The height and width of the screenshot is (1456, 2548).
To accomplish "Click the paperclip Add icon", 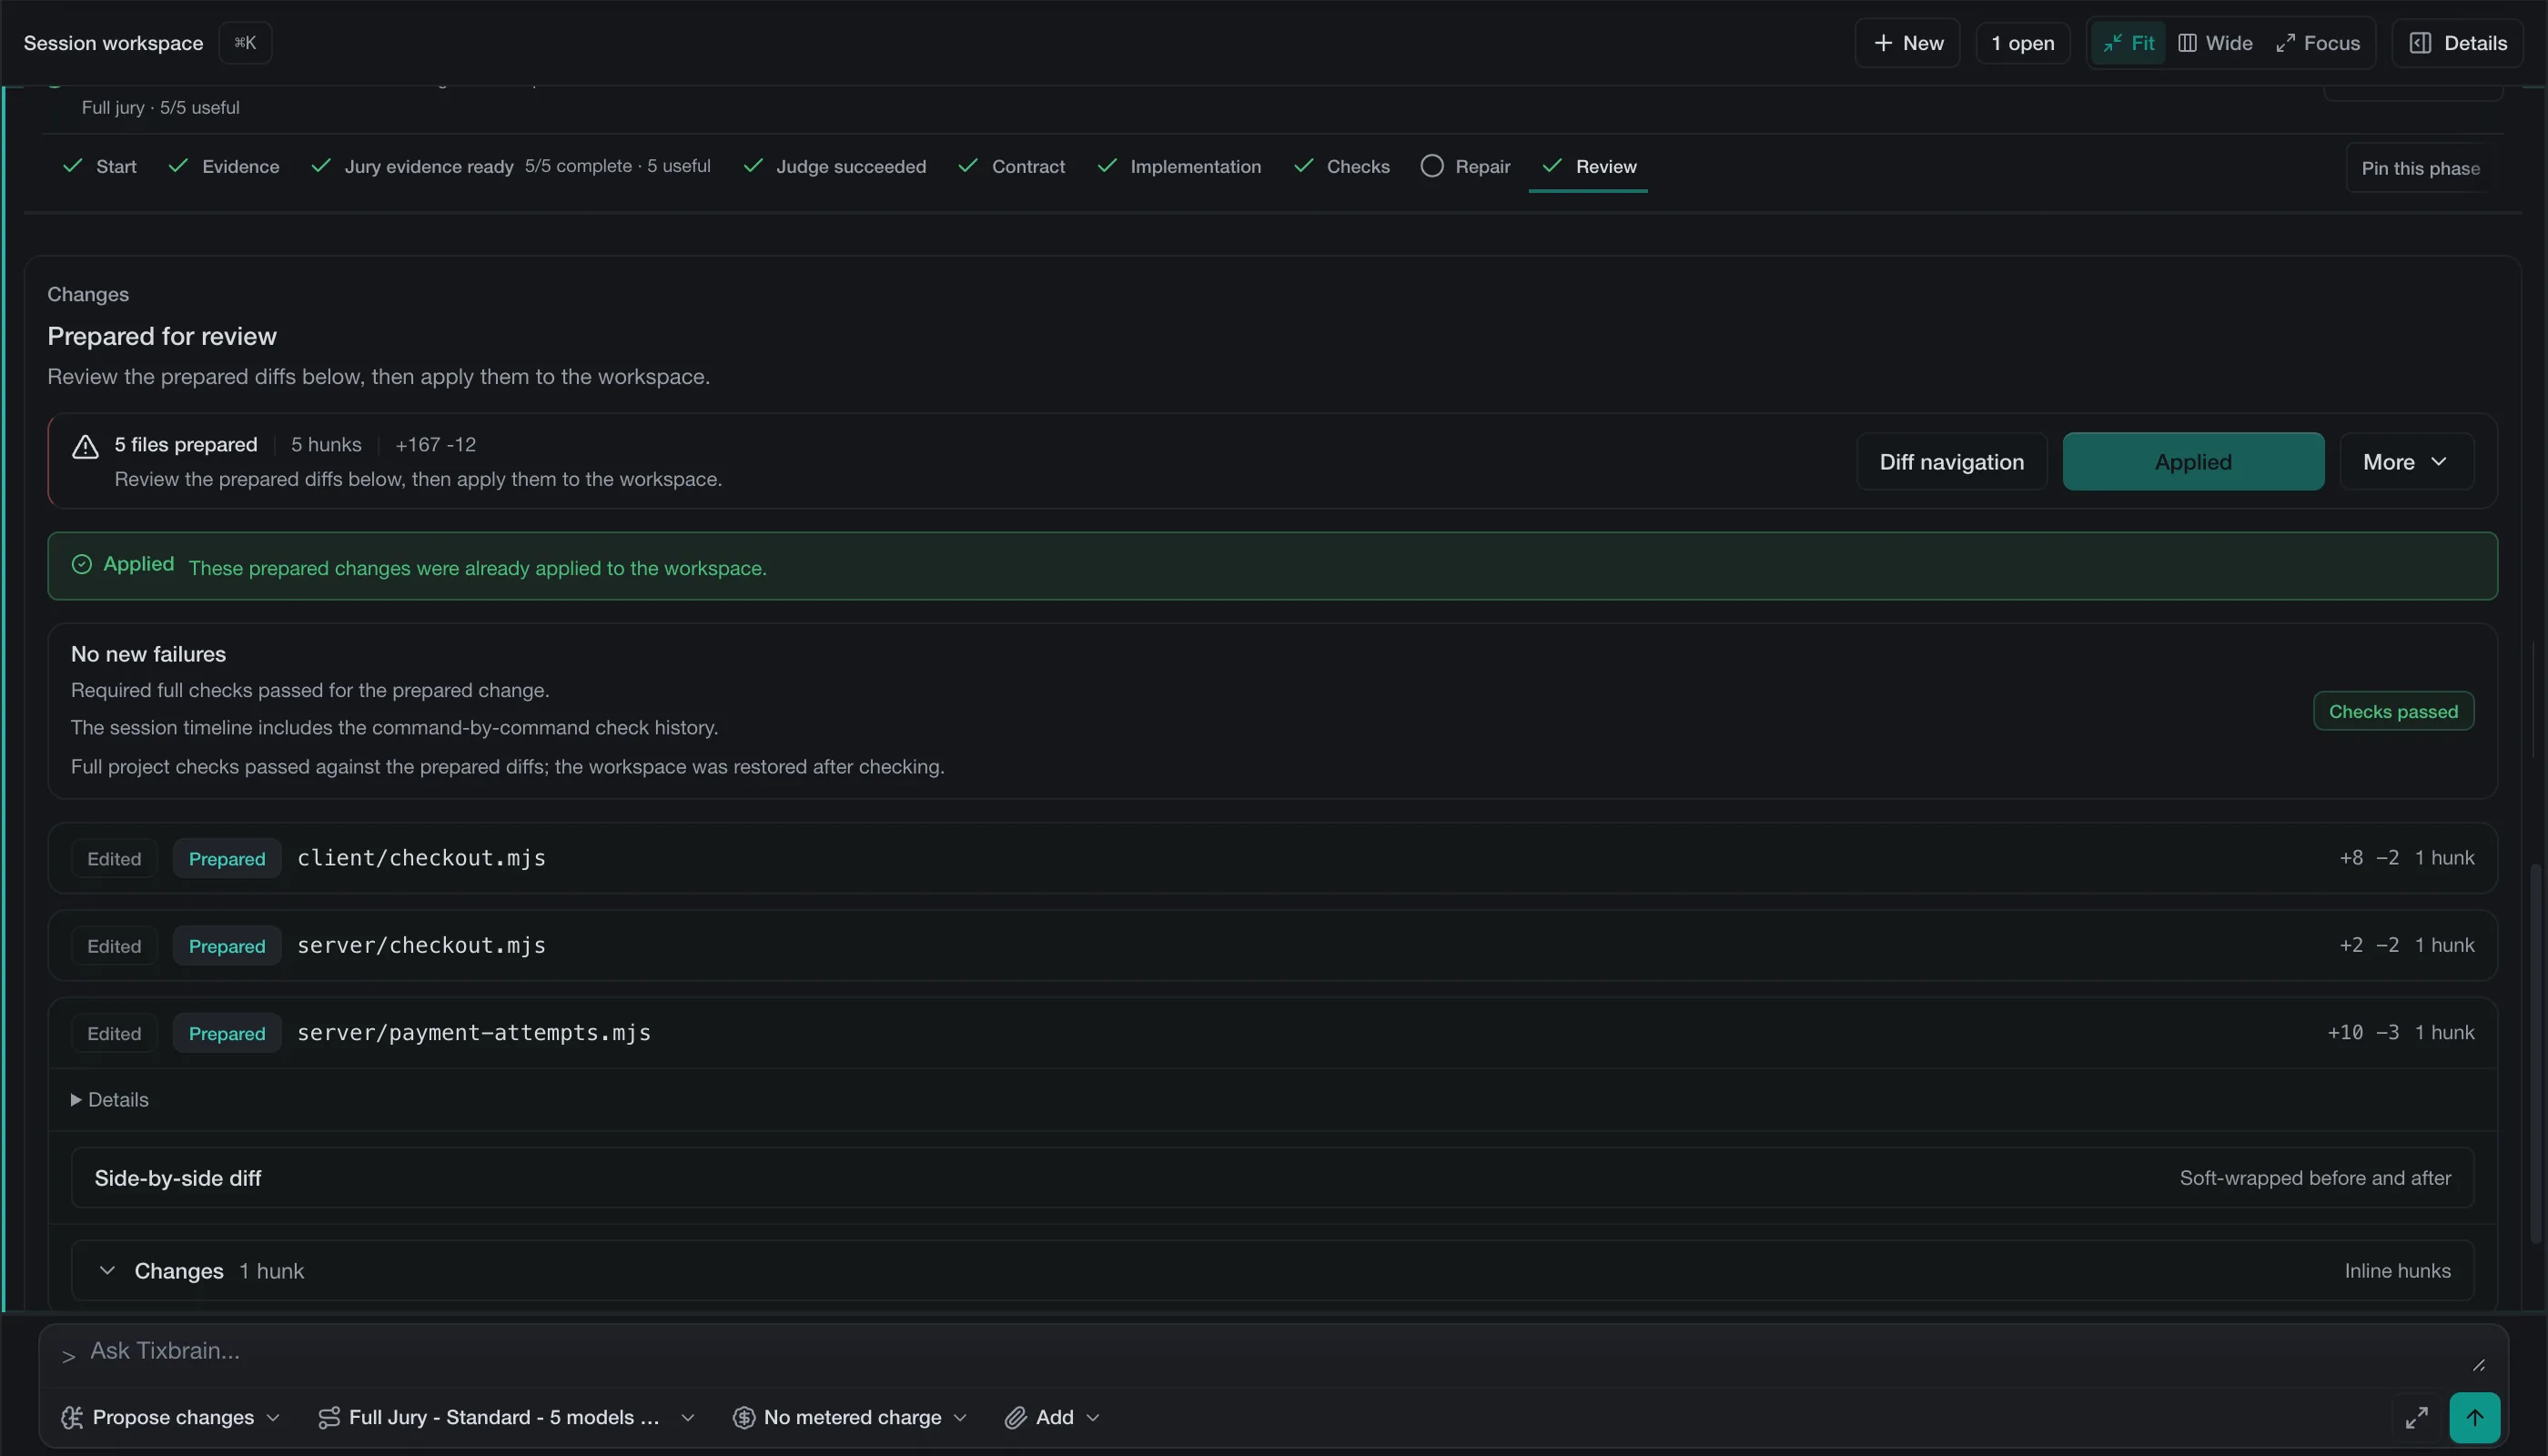I will pos(1015,1417).
